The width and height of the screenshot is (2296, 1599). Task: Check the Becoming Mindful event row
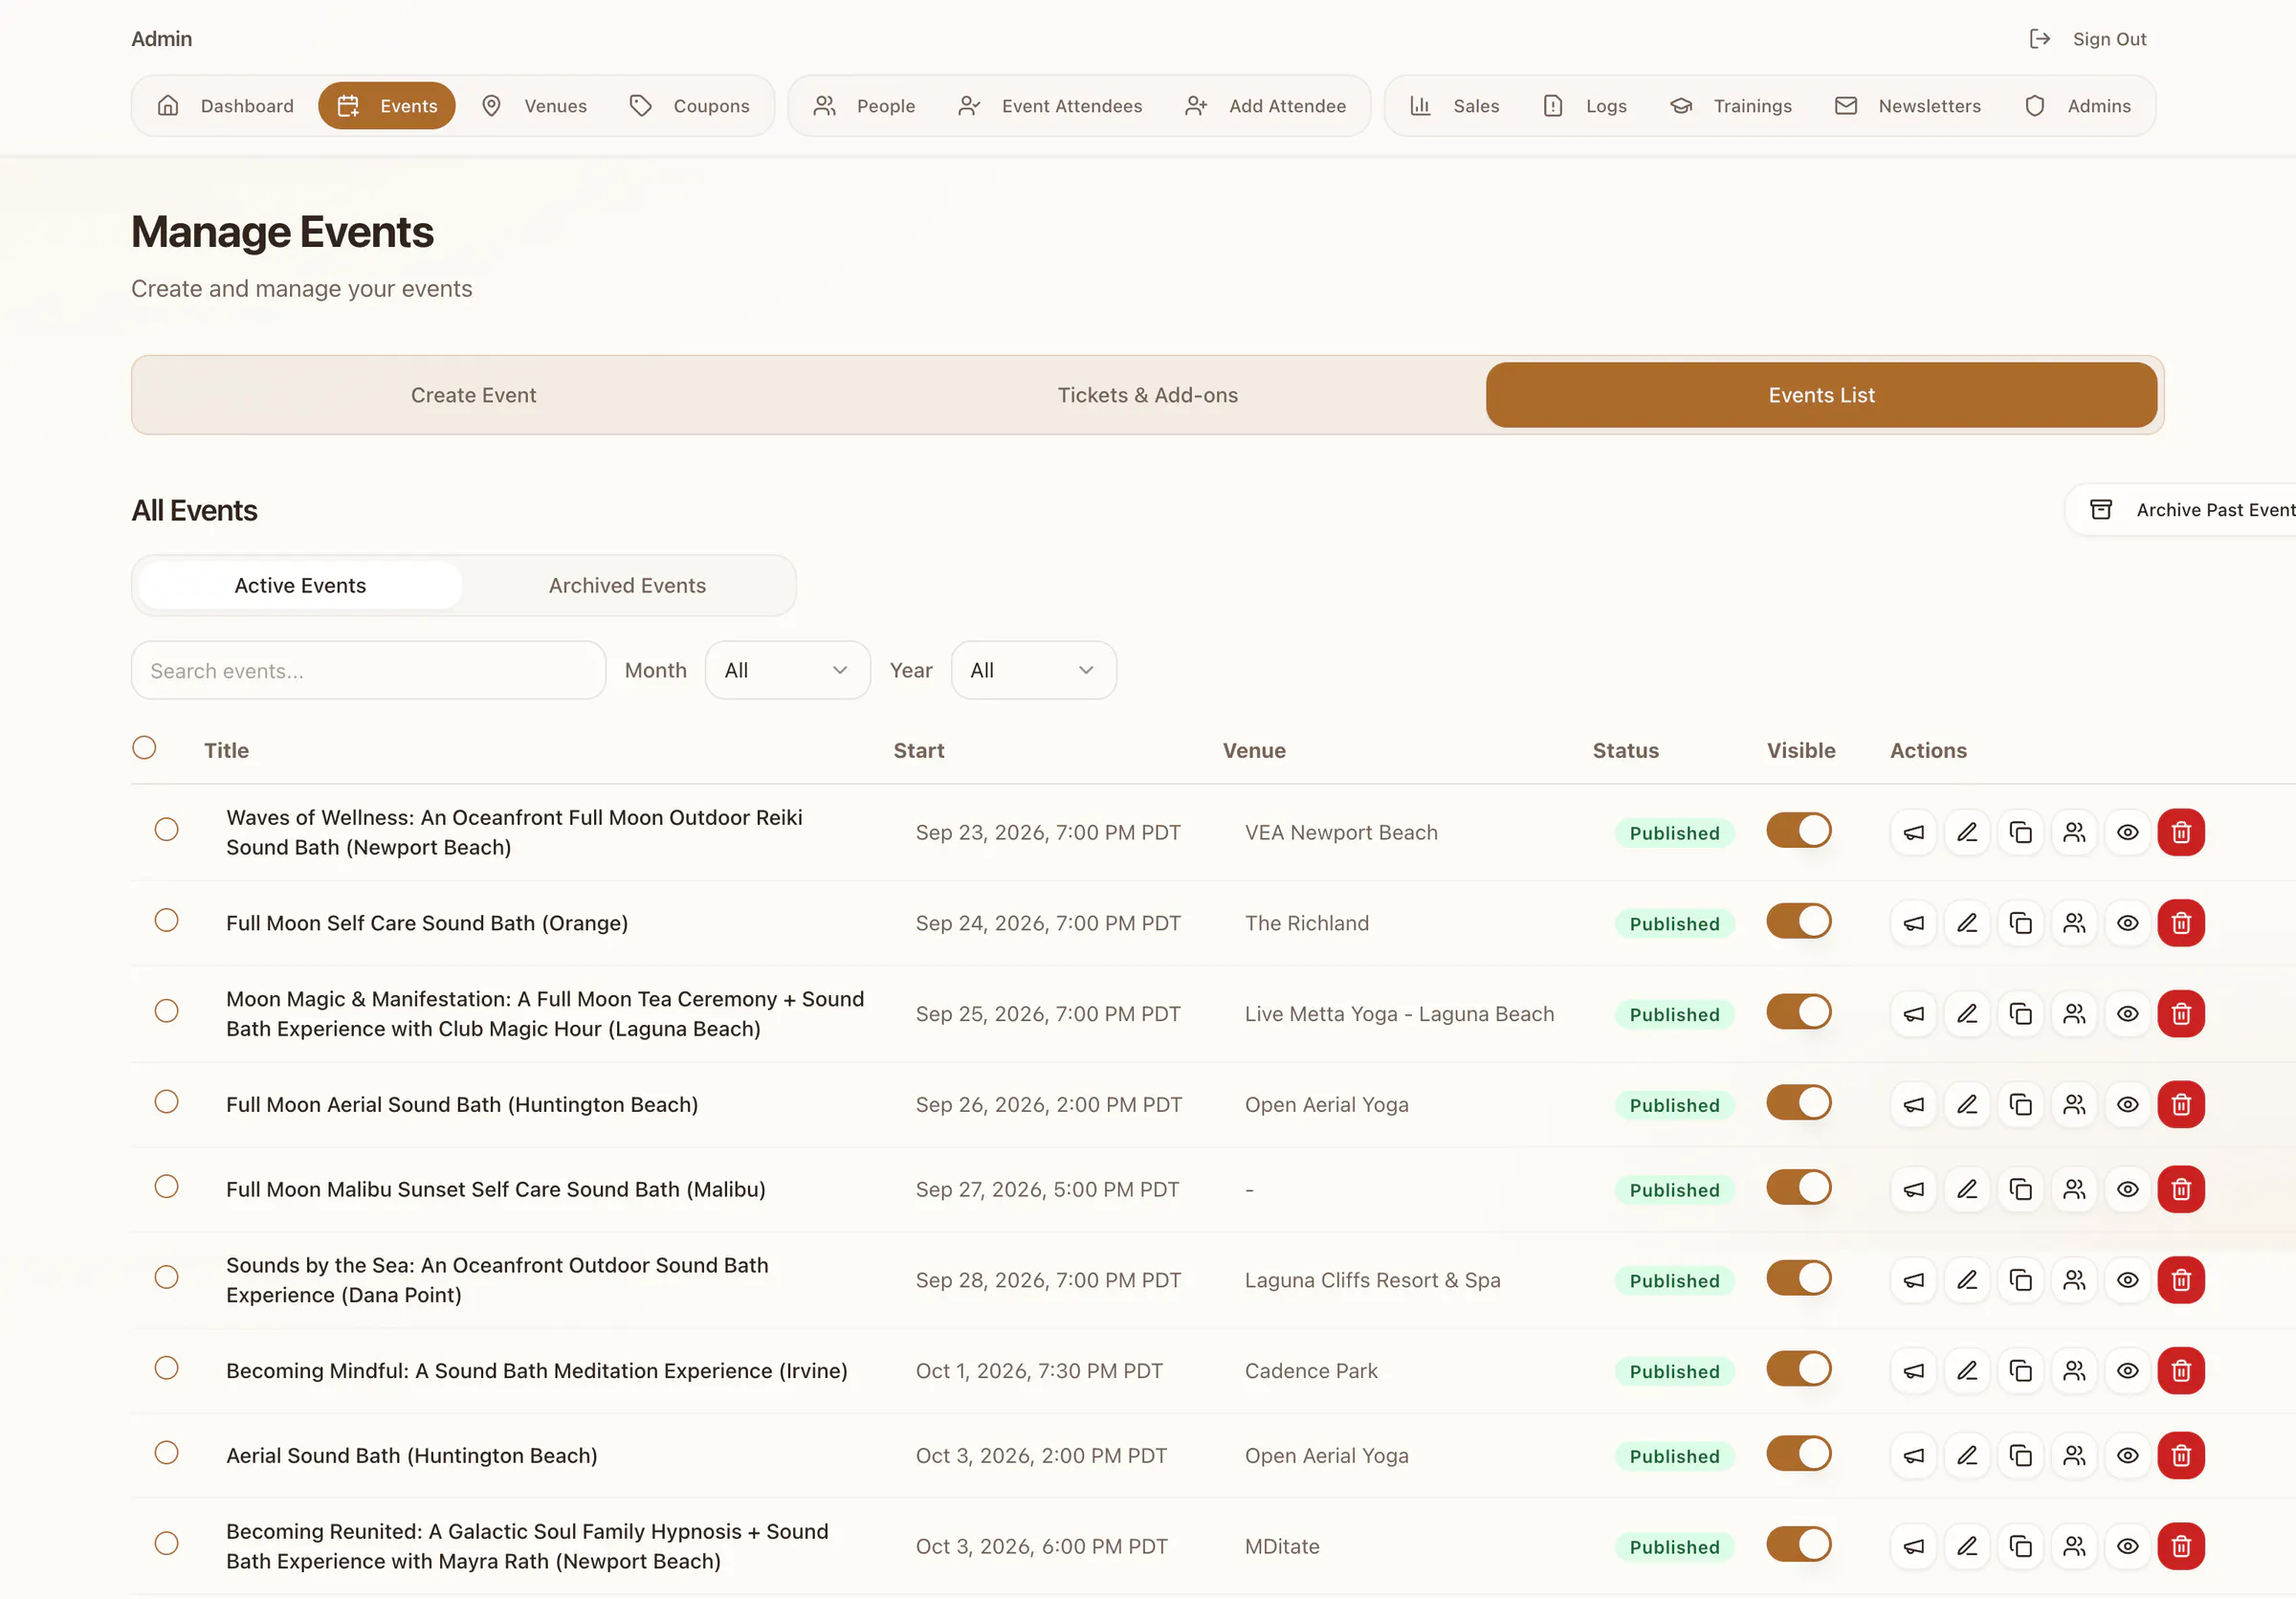click(167, 1369)
